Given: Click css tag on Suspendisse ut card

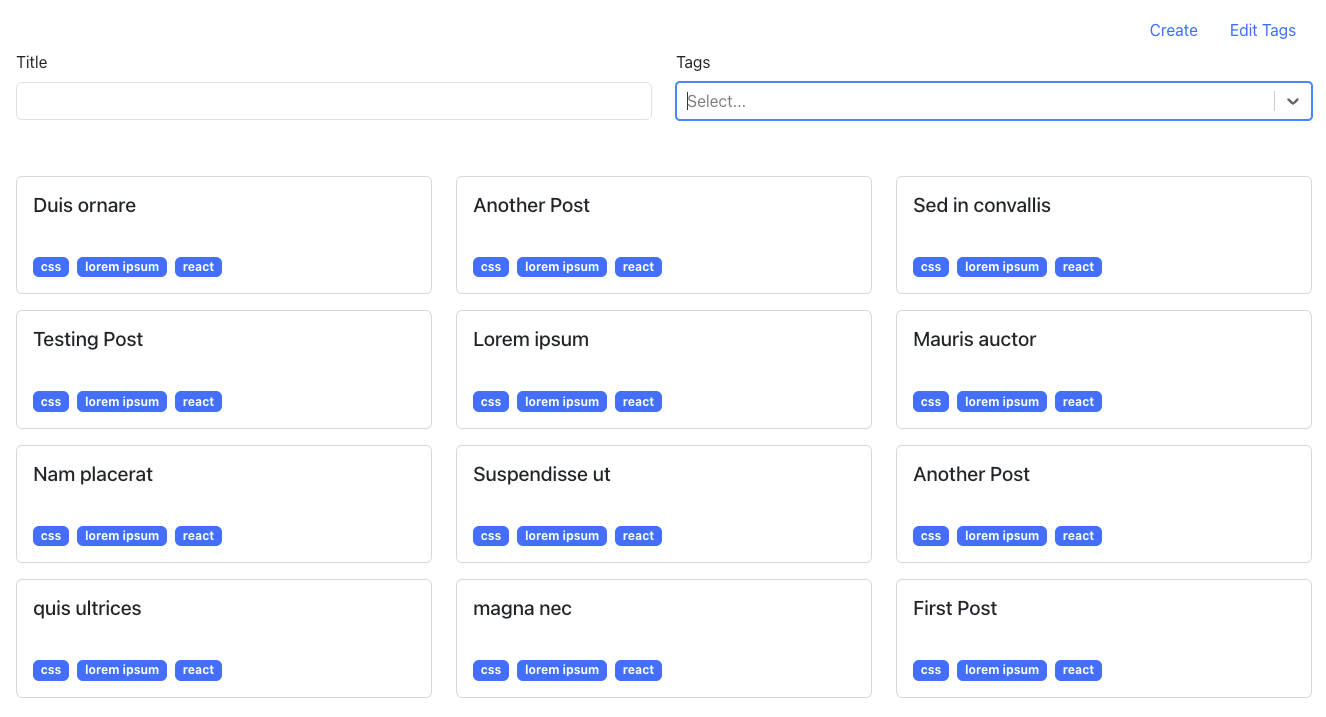Looking at the screenshot, I should click(x=491, y=536).
